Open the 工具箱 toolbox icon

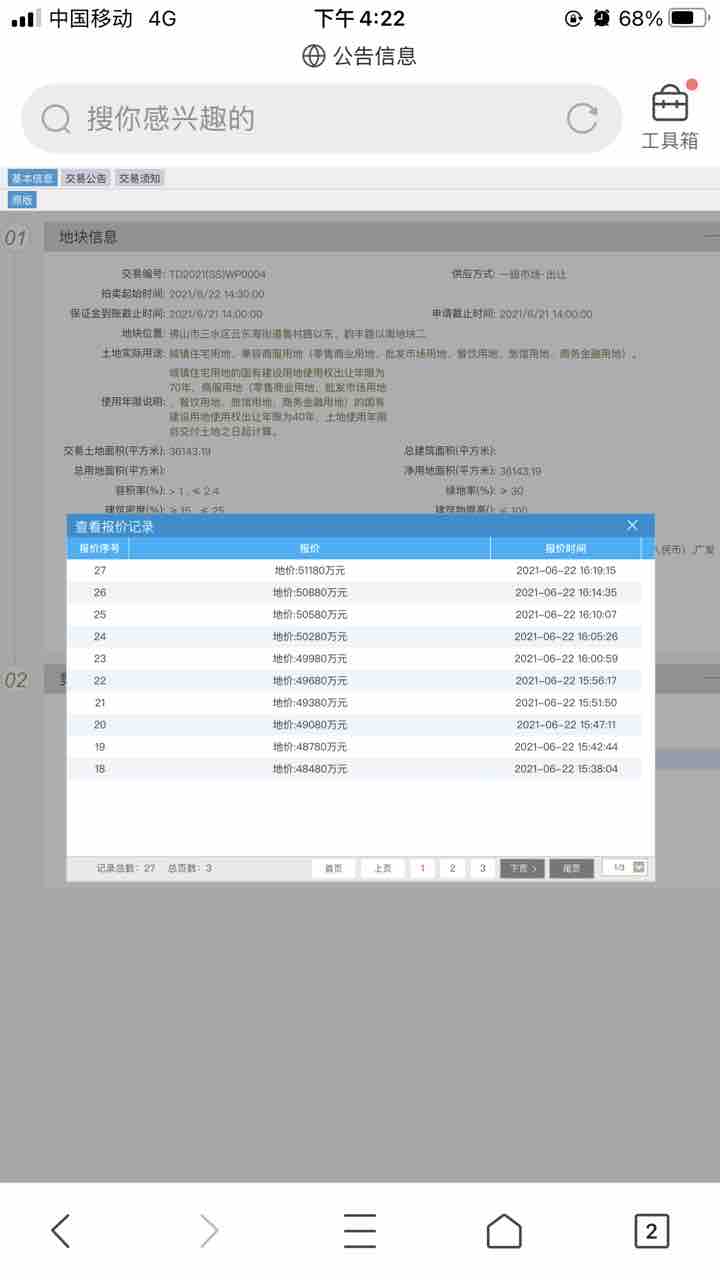(x=669, y=117)
